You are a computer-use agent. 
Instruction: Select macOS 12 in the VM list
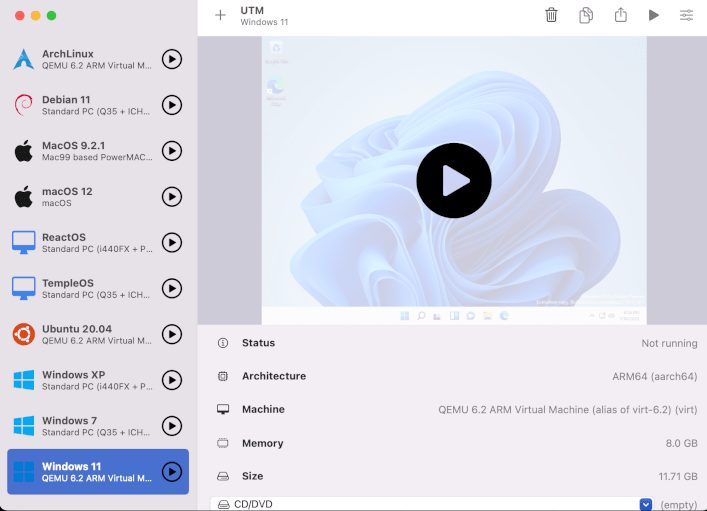(x=98, y=197)
